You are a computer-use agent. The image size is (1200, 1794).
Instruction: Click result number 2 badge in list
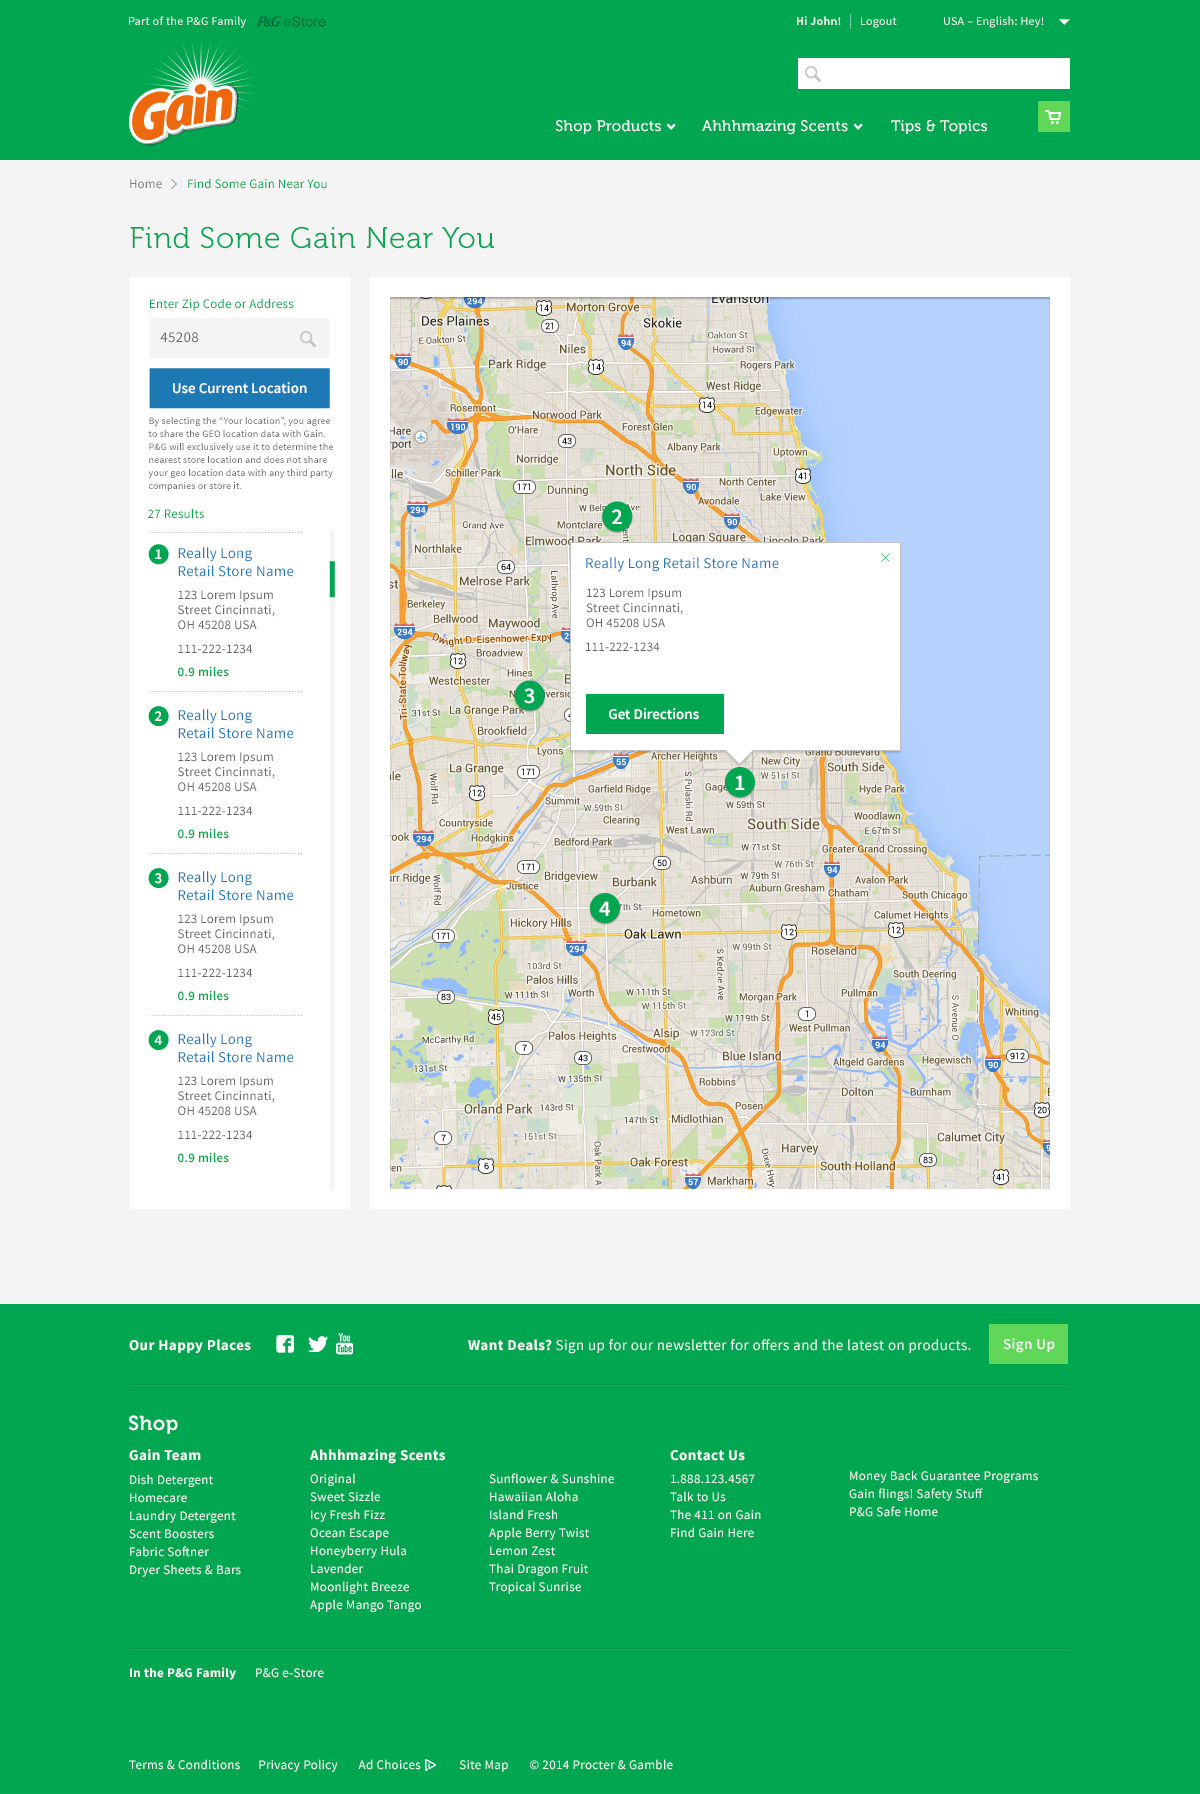coord(158,716)
